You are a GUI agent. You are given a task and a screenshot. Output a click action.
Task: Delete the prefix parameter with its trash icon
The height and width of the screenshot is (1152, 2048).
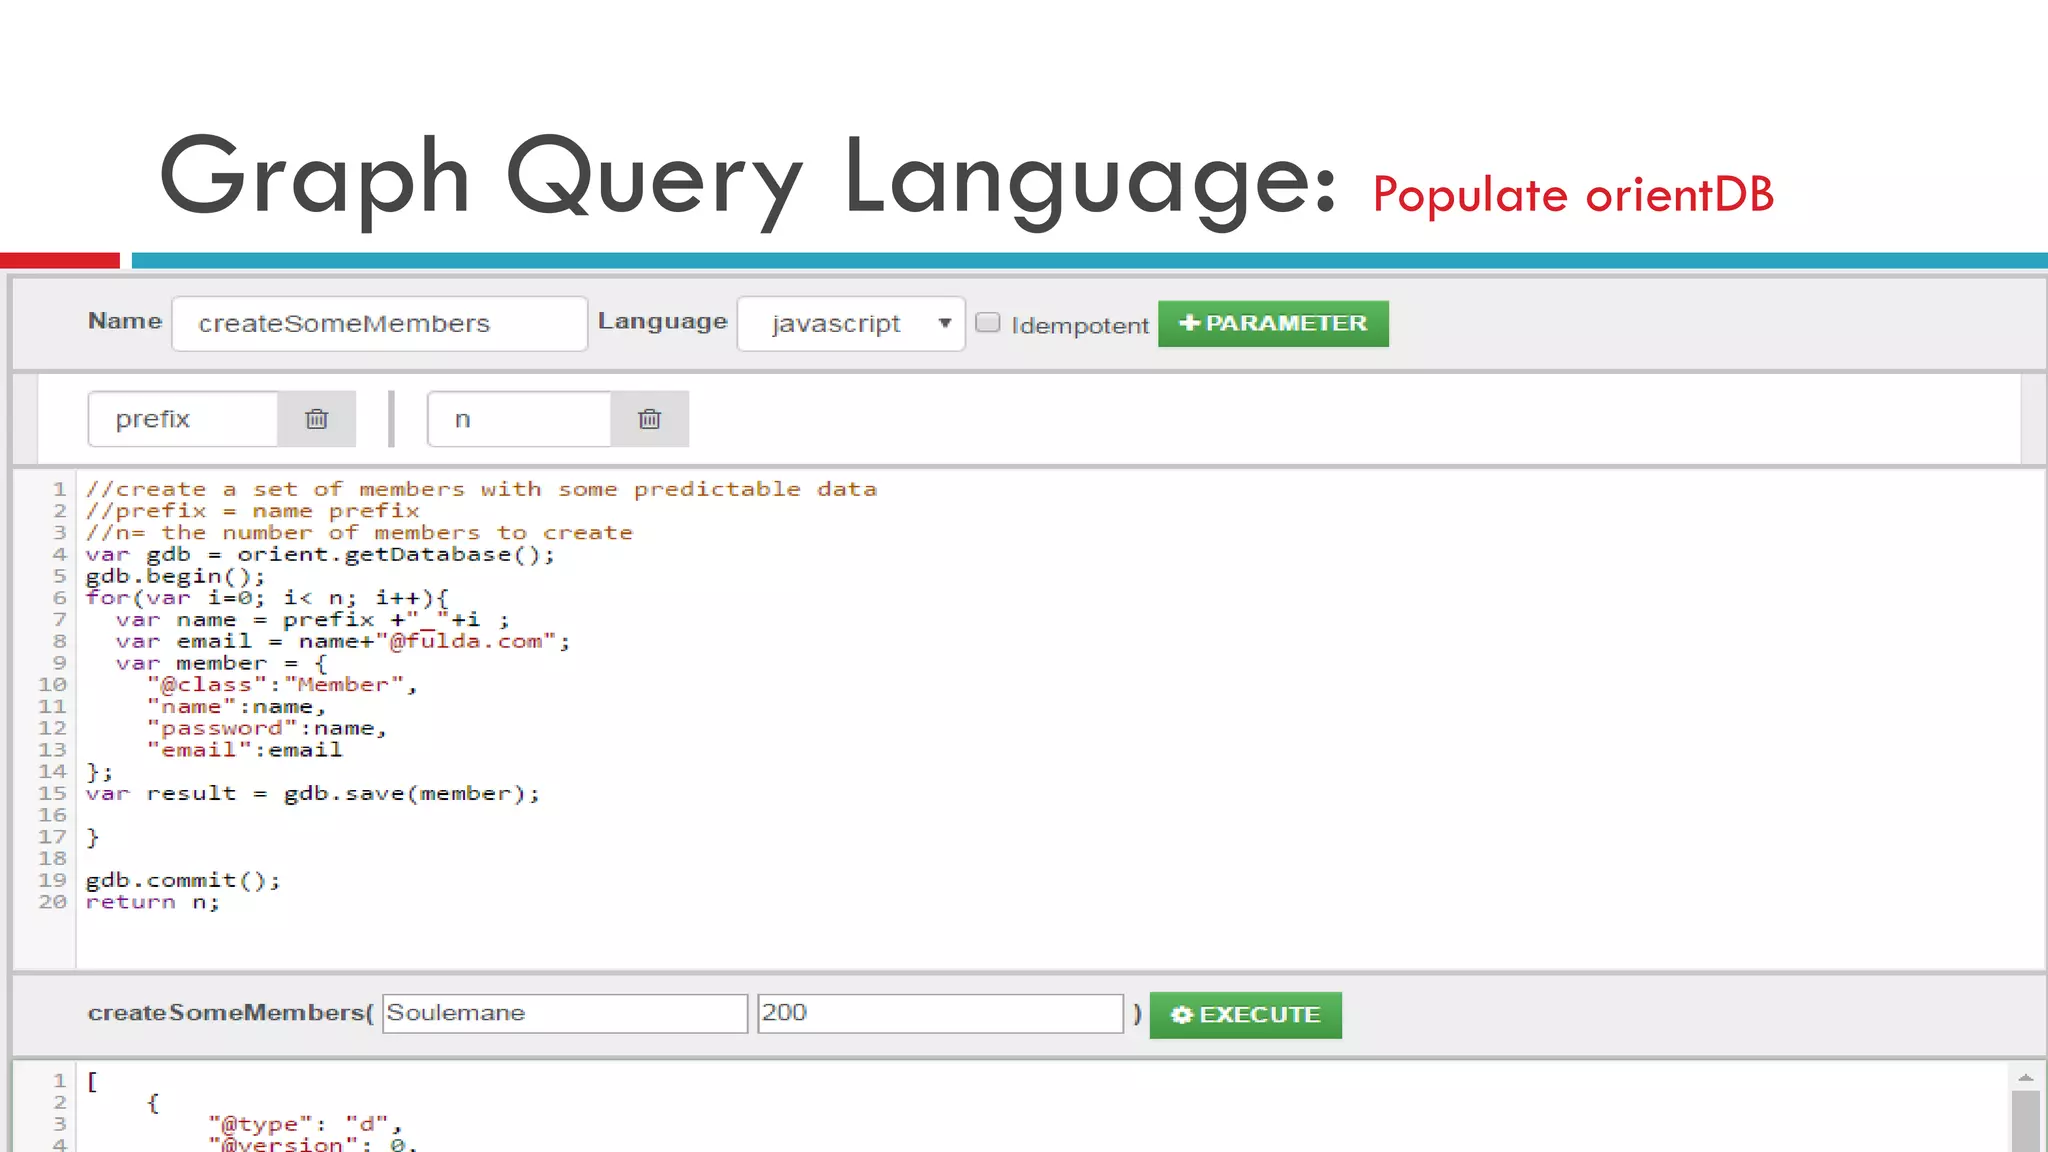click(x=317, y=419)
